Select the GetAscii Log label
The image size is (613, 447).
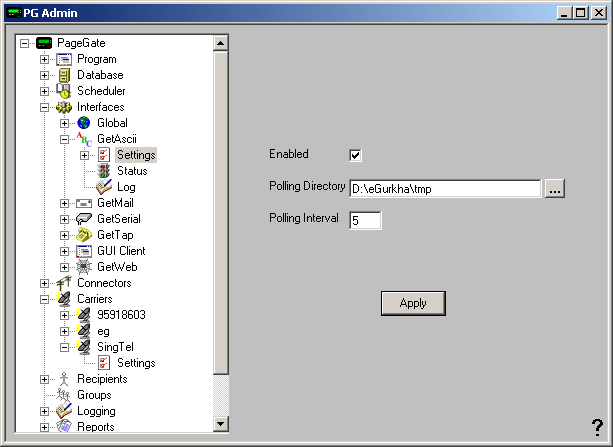coord(126,187)
